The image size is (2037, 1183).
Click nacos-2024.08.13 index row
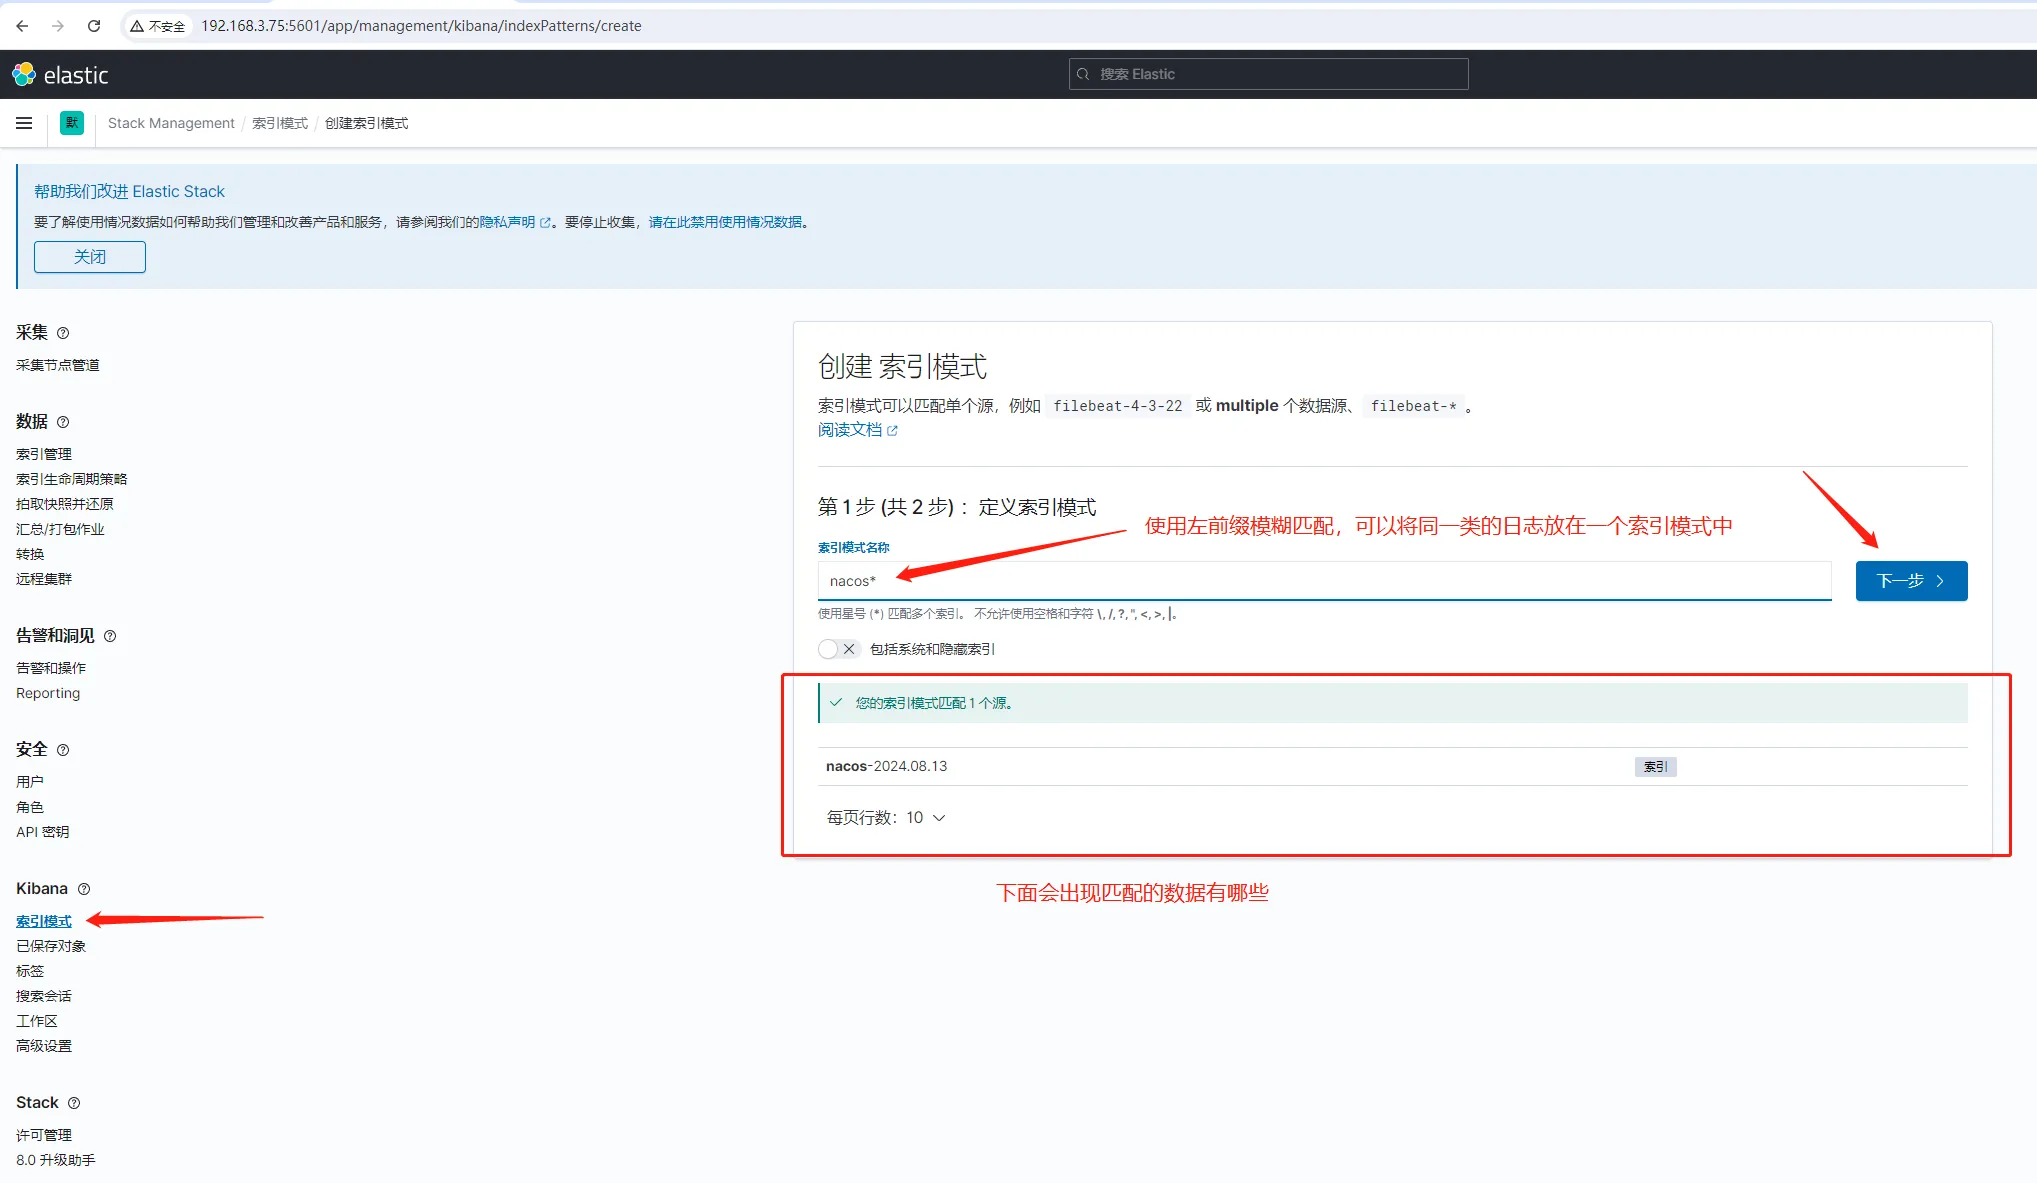tap(1392, 767)
